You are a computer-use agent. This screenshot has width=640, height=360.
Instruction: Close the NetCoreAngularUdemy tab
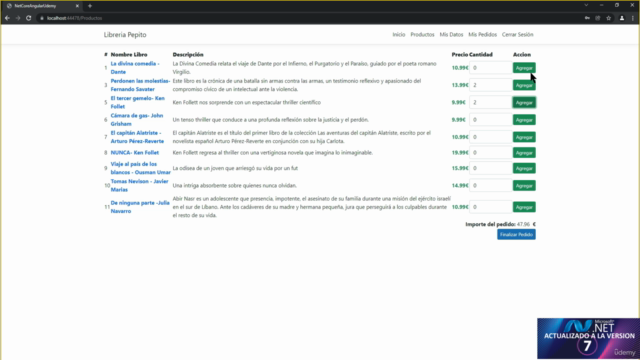pyautogui.click(x=77, y=6)
